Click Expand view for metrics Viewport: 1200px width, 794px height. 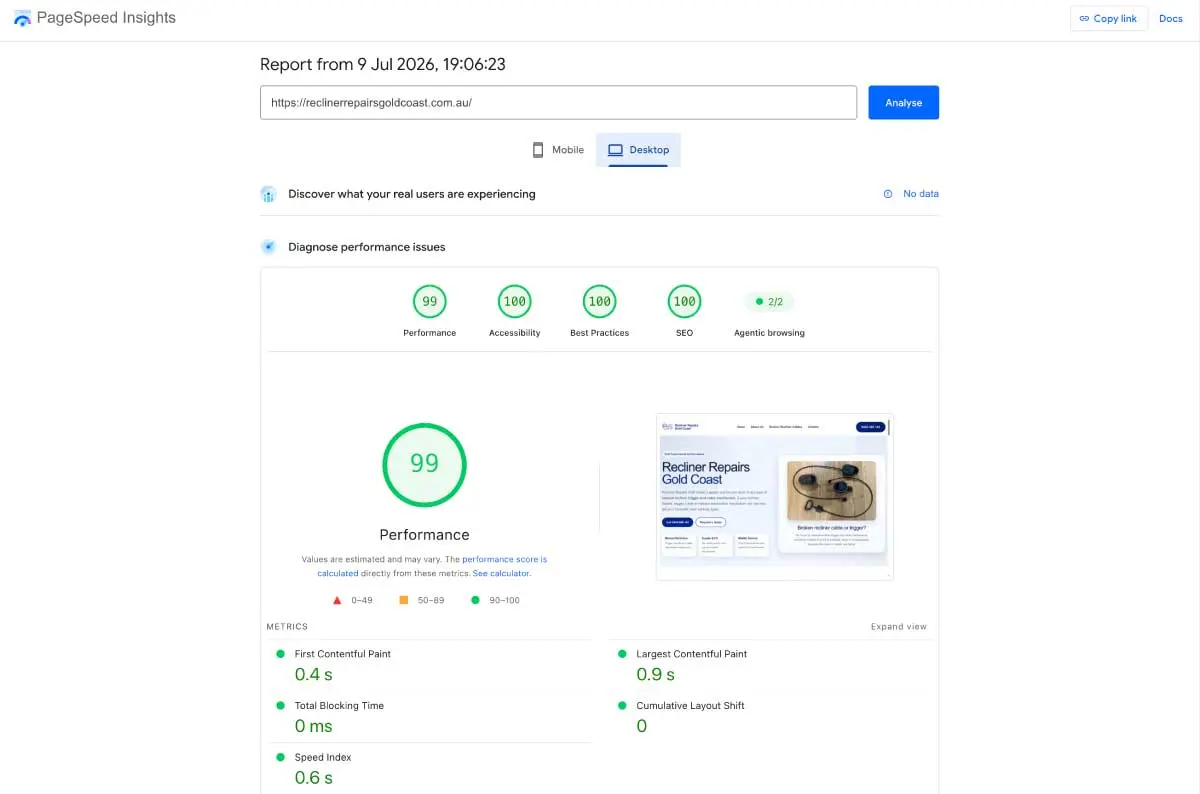pyautogui.click(x=898, y=627)
